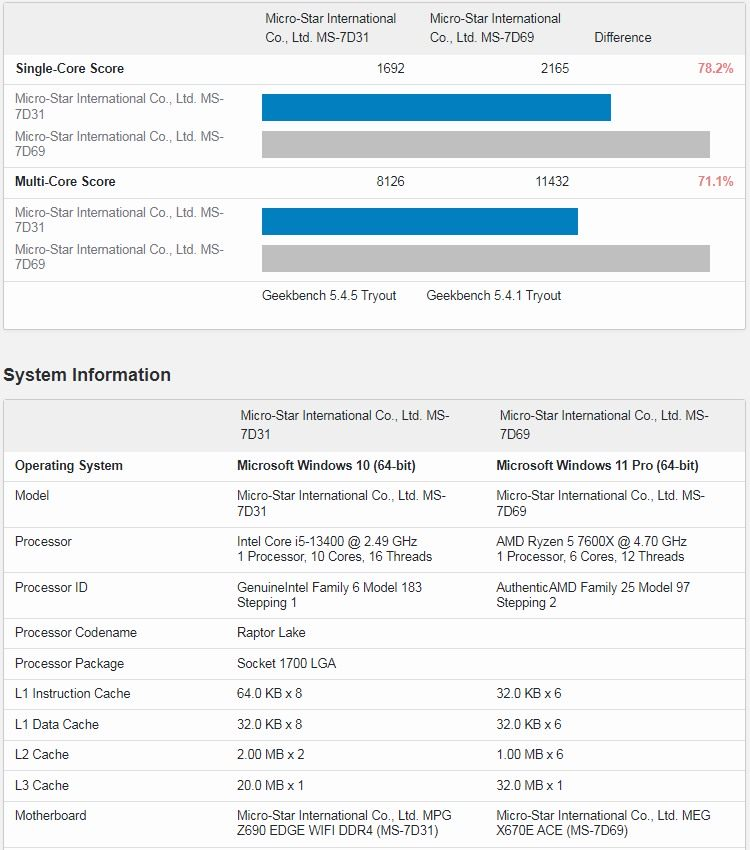This screenshot has height=850, width=750.
Task: Click the blue single-core bar for MS-7D31
Action: pos(436,107)
